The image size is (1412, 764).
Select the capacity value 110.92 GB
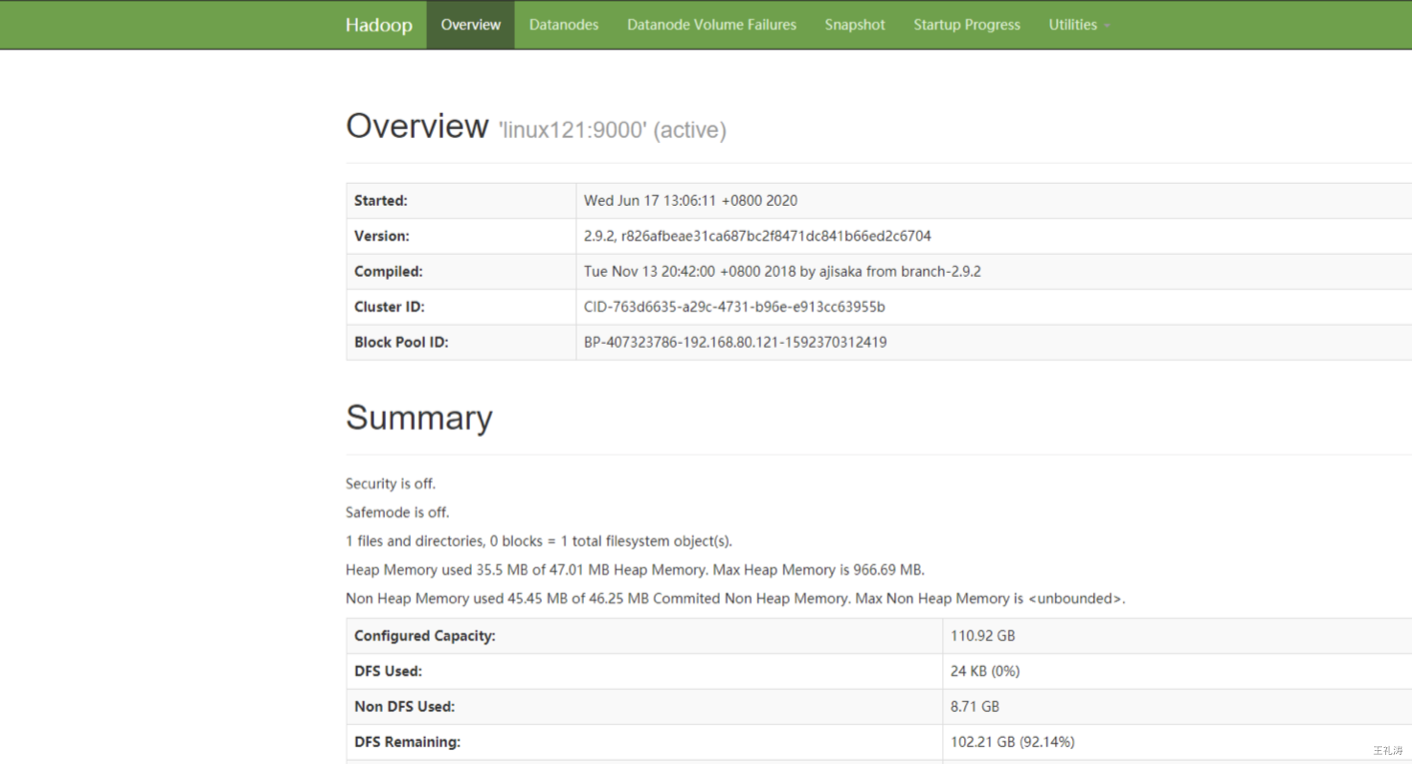pyautogui.click(x=983, y=636)
